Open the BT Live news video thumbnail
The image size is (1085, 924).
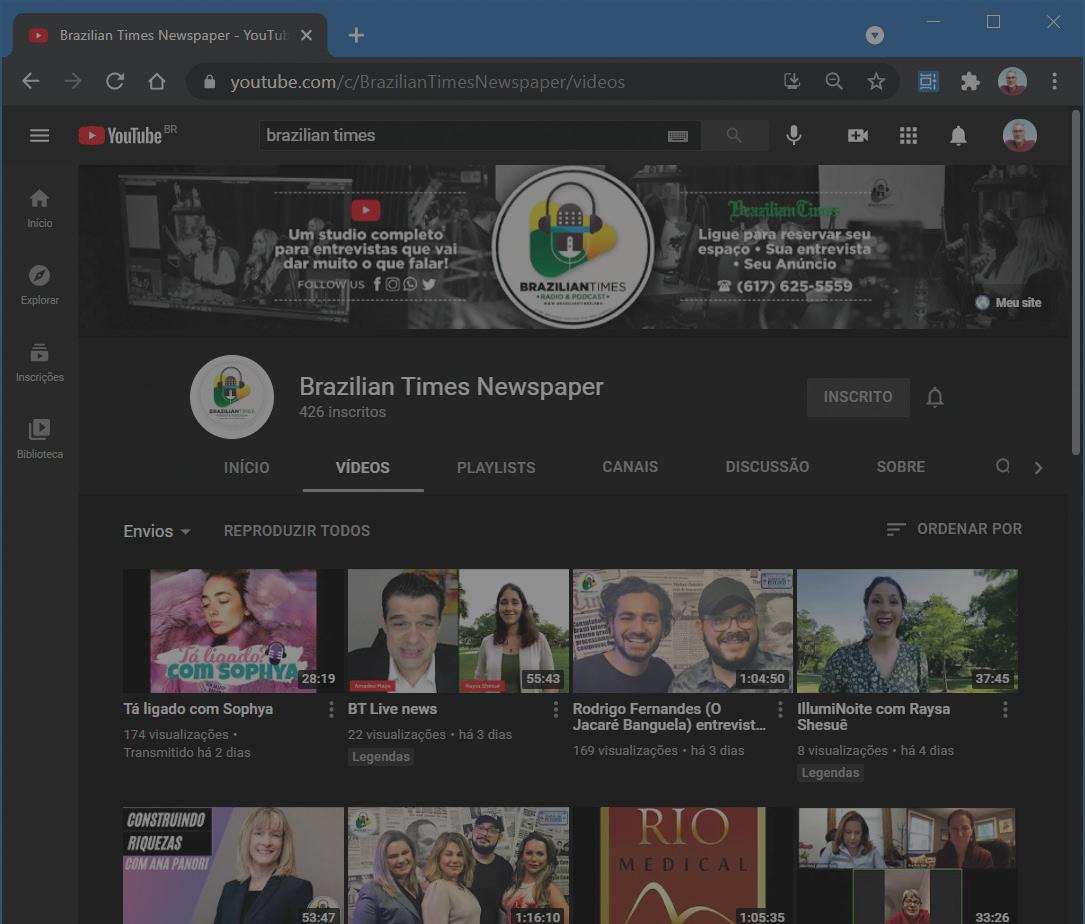458,631
